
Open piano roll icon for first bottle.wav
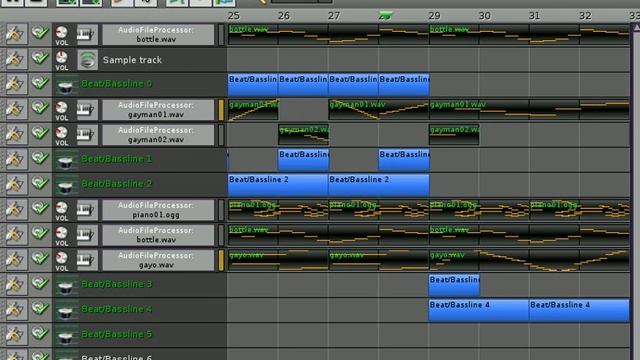[x=87, y=34]
